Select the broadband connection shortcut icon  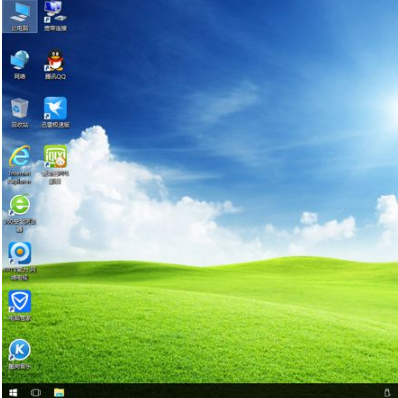[x=55, y=17]
